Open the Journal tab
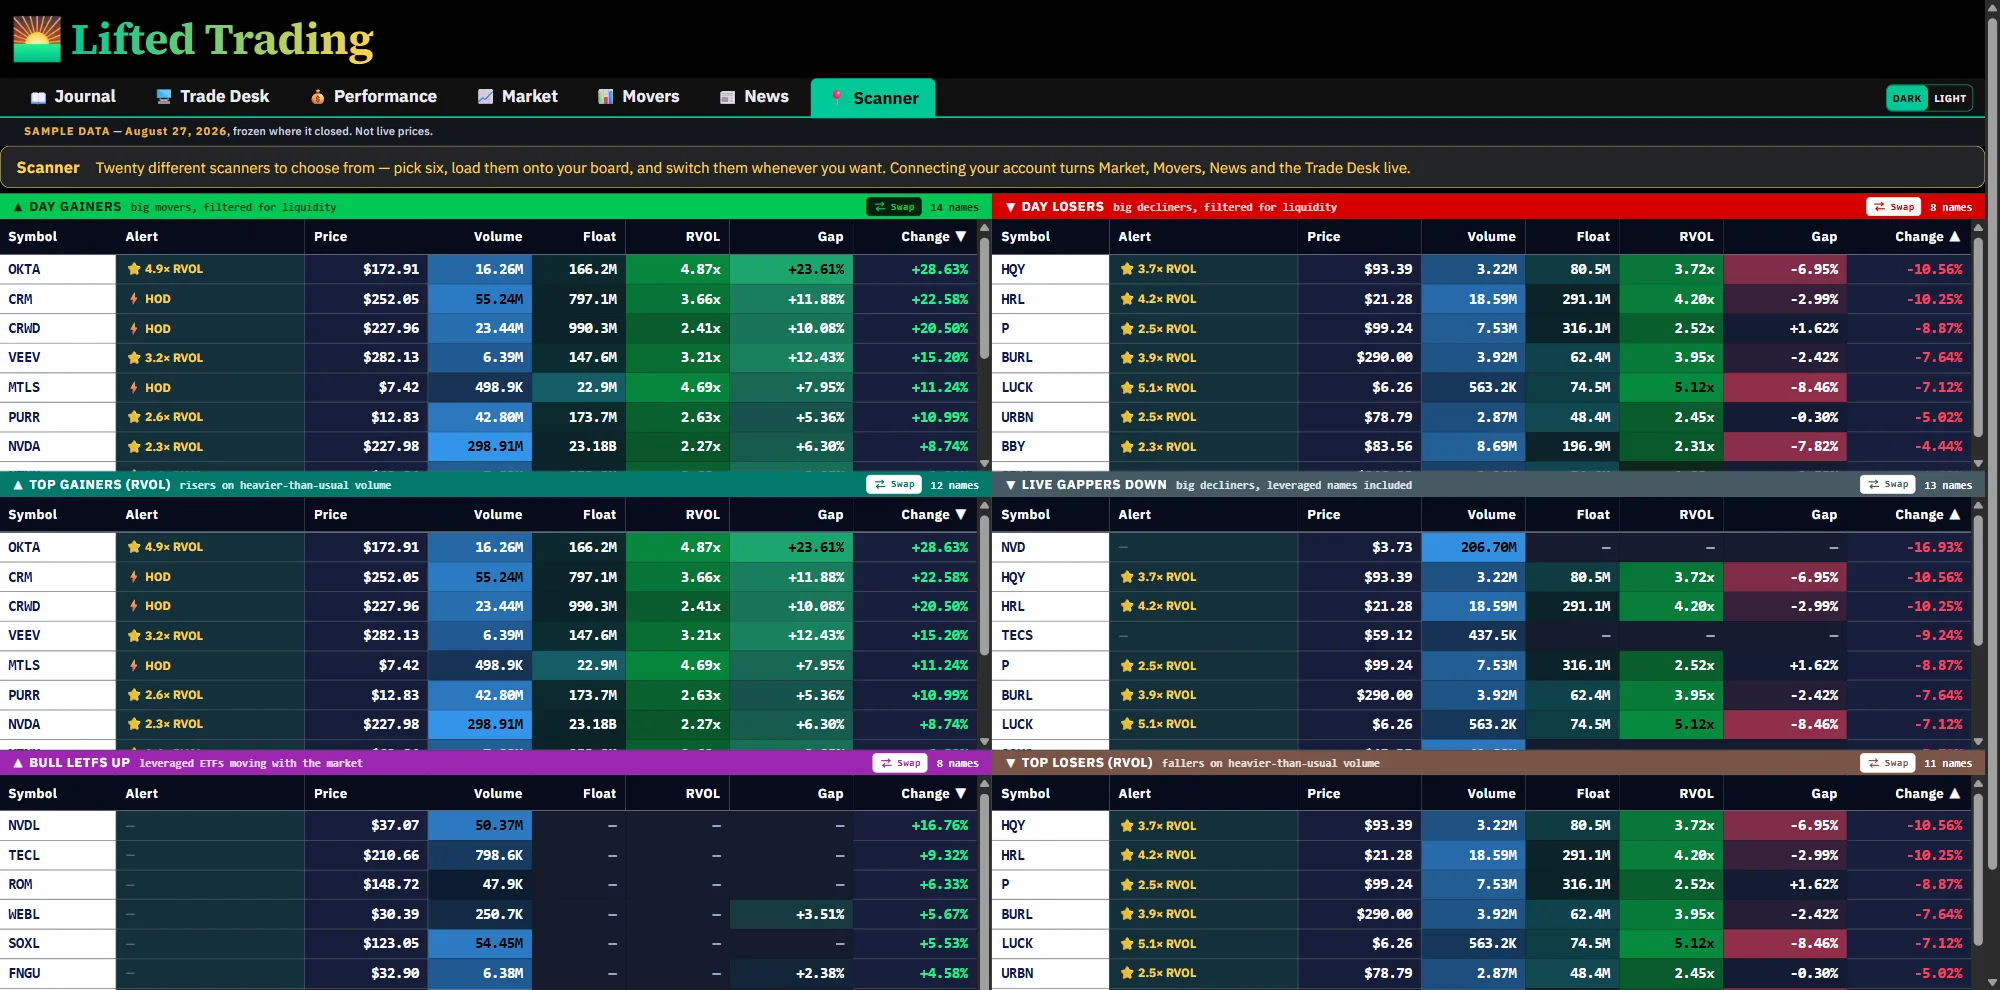This screenshot has width=2000, height=990. point(74,97)
